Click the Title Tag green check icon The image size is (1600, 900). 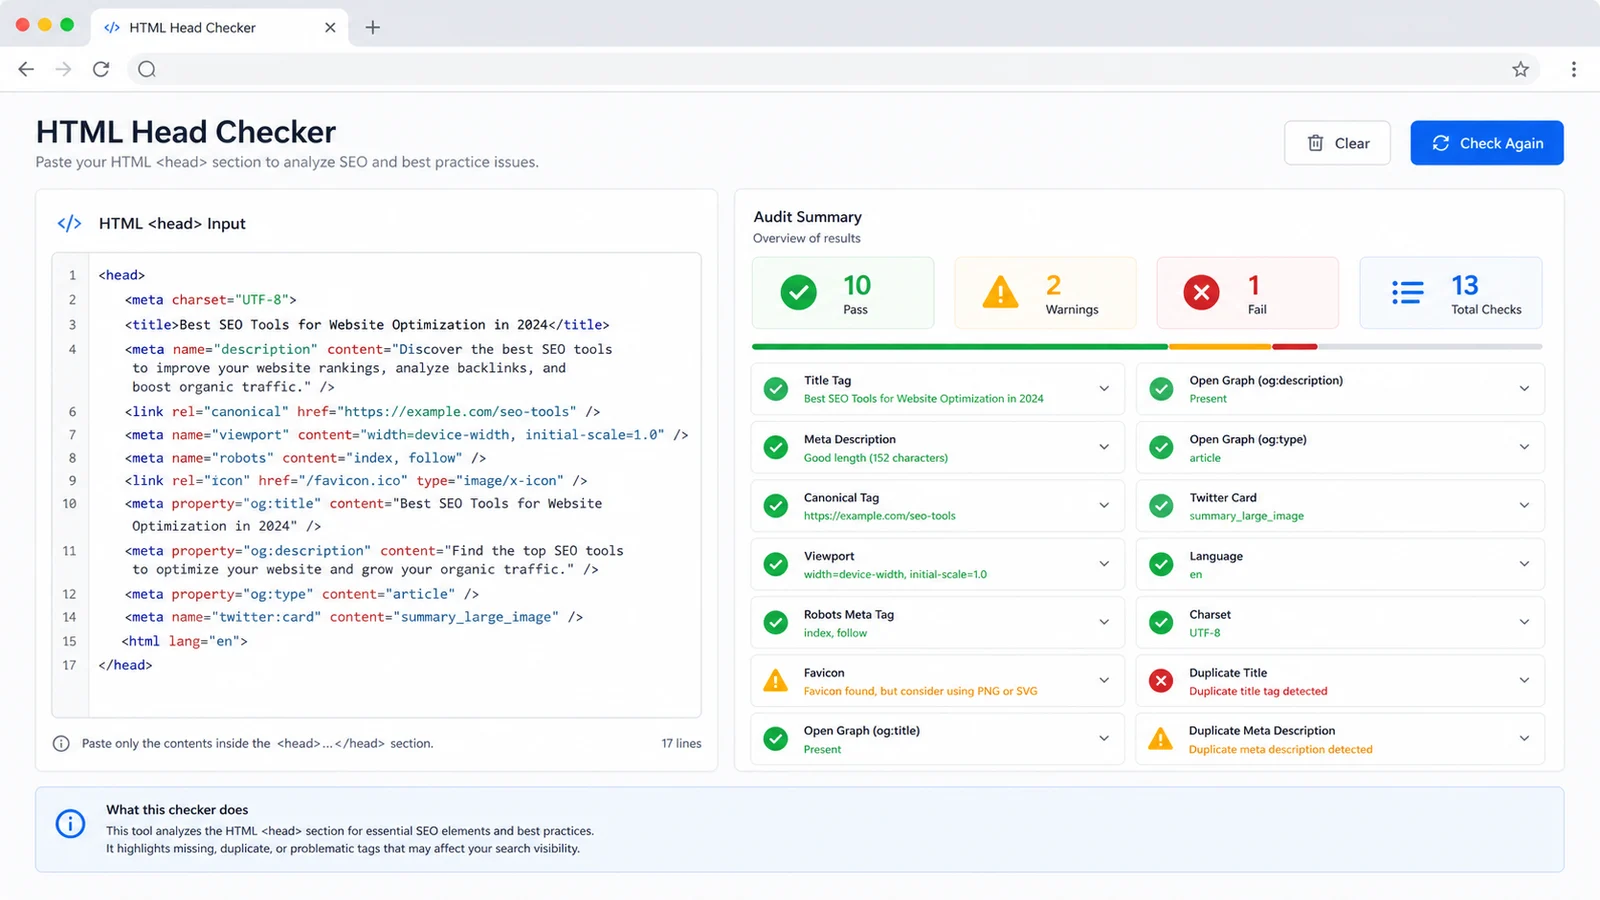pyautogui.click(x=776, y=389)
